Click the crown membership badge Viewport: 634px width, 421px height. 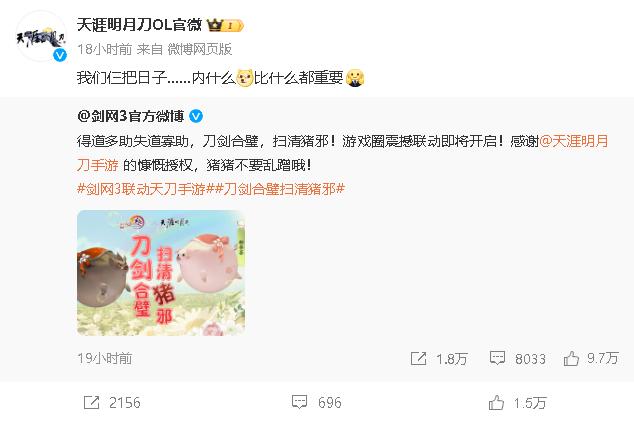(x=225, y=25)
